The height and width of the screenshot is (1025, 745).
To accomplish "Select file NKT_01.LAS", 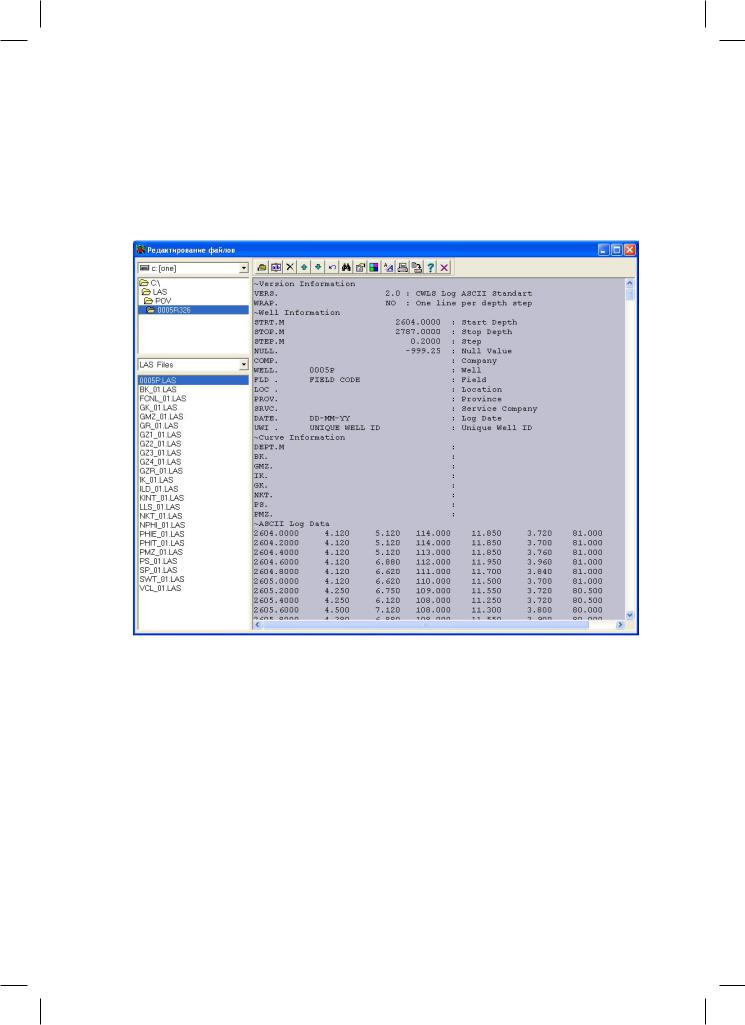I will [x=161, y=516].
